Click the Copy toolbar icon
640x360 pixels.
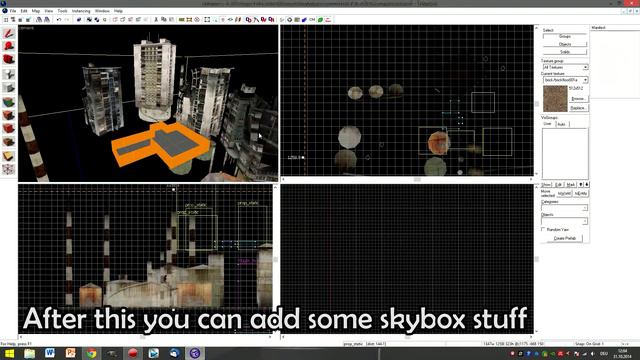click(164, 20)
